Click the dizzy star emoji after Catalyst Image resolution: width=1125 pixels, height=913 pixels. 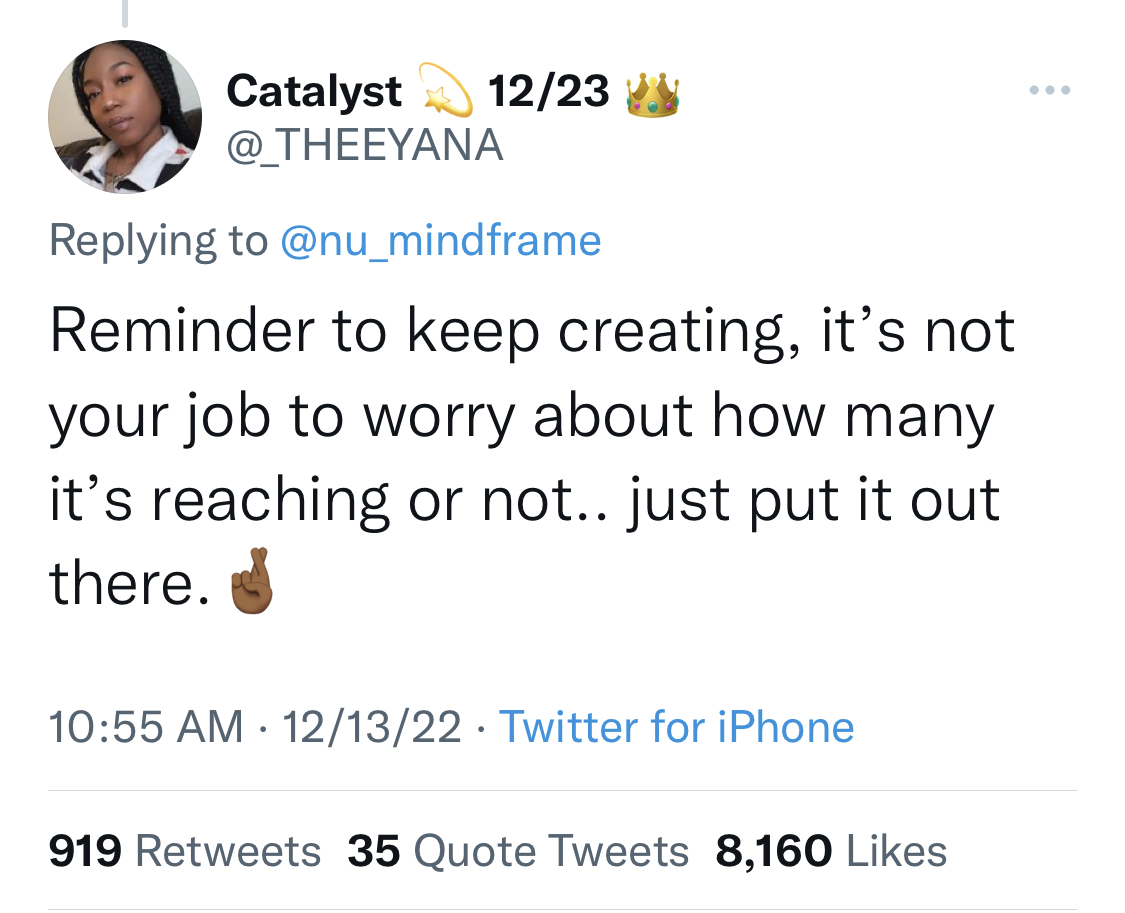(x=446, y=90)
